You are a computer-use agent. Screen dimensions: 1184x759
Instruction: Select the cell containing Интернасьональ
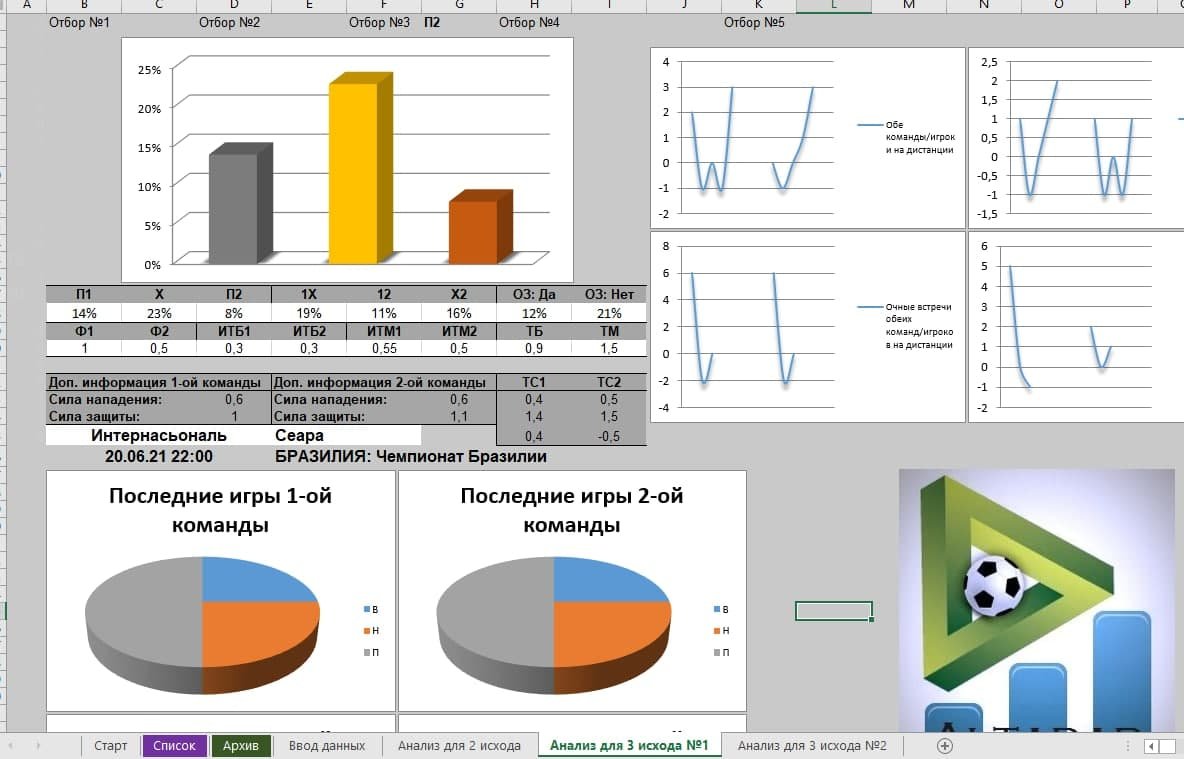(158, 436)
